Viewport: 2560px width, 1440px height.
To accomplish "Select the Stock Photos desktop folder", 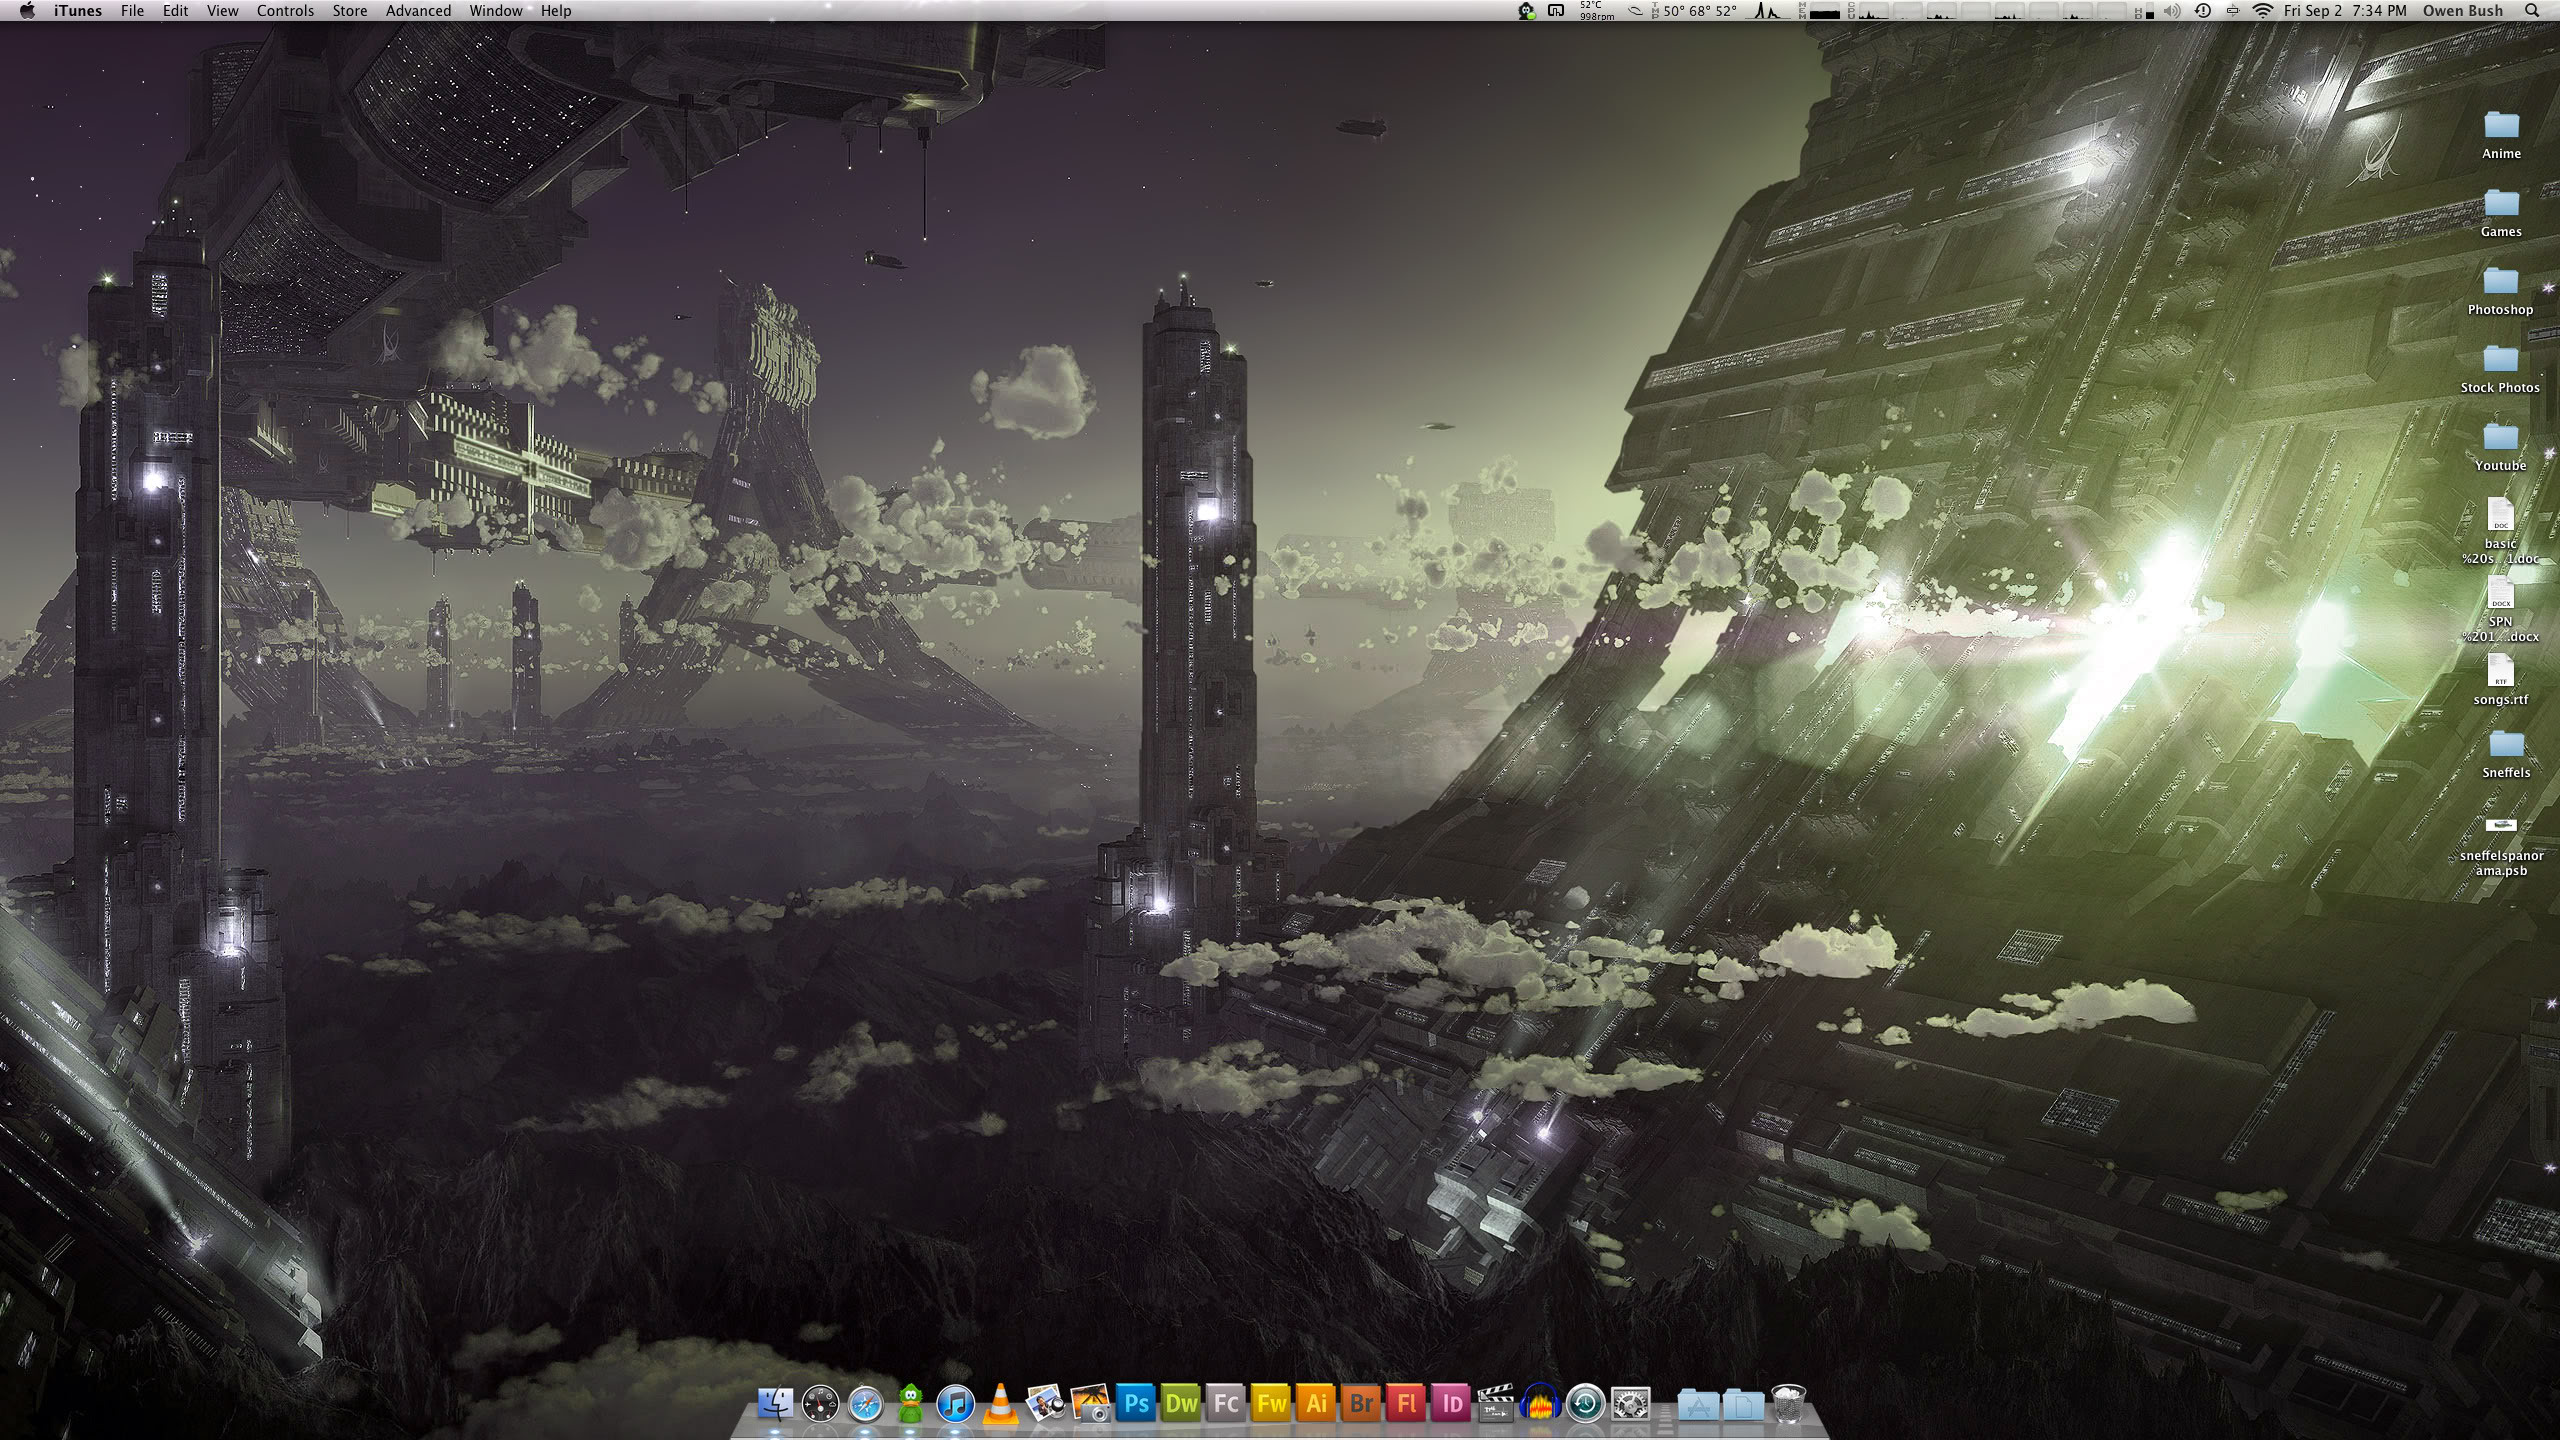I will (x=2500, y=360).
